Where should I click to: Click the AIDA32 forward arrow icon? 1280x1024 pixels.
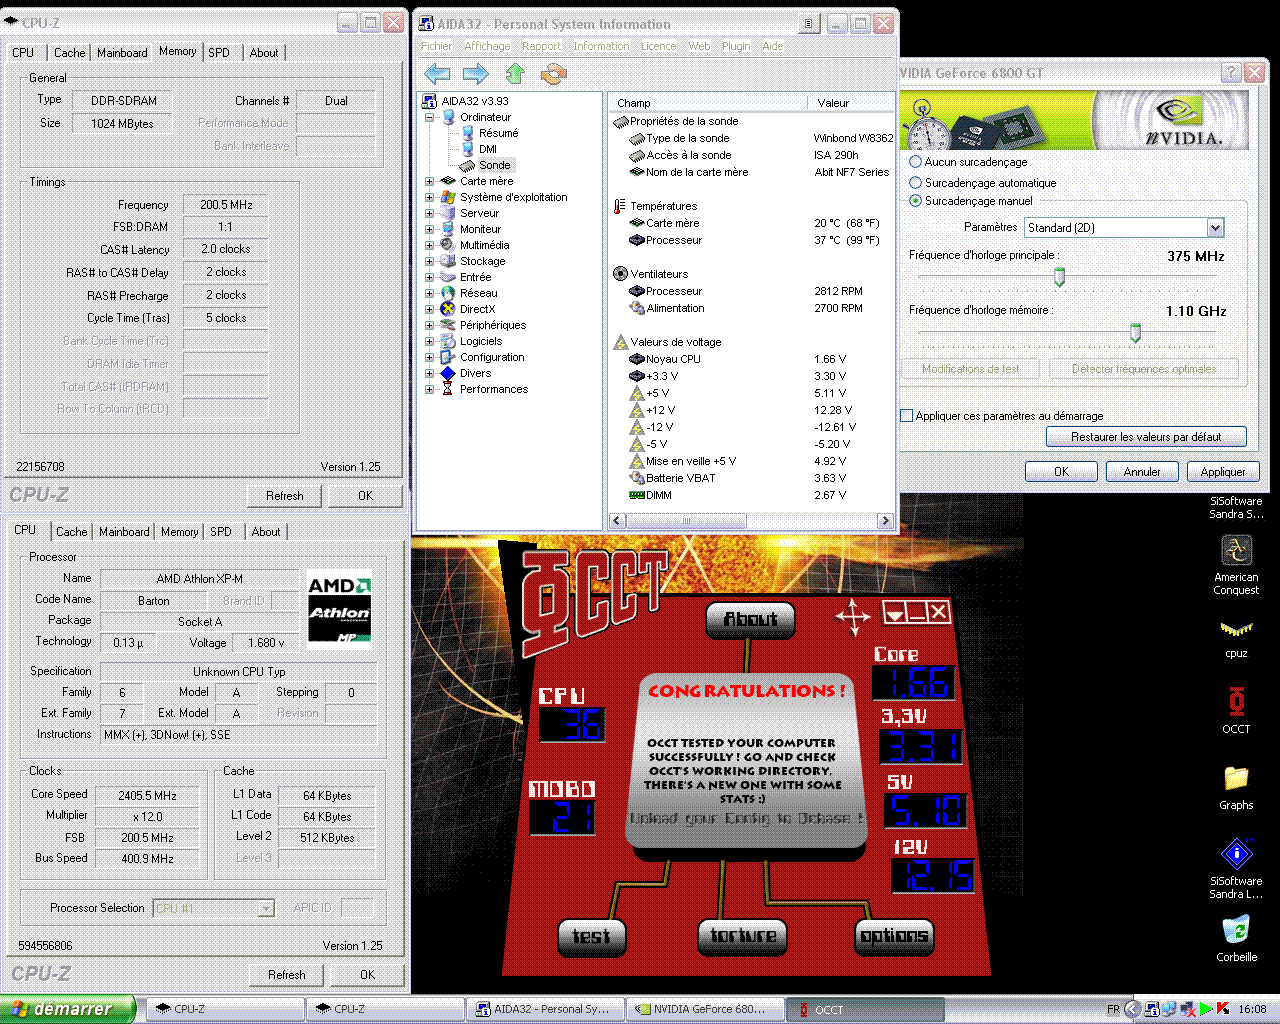click(476, 73)
